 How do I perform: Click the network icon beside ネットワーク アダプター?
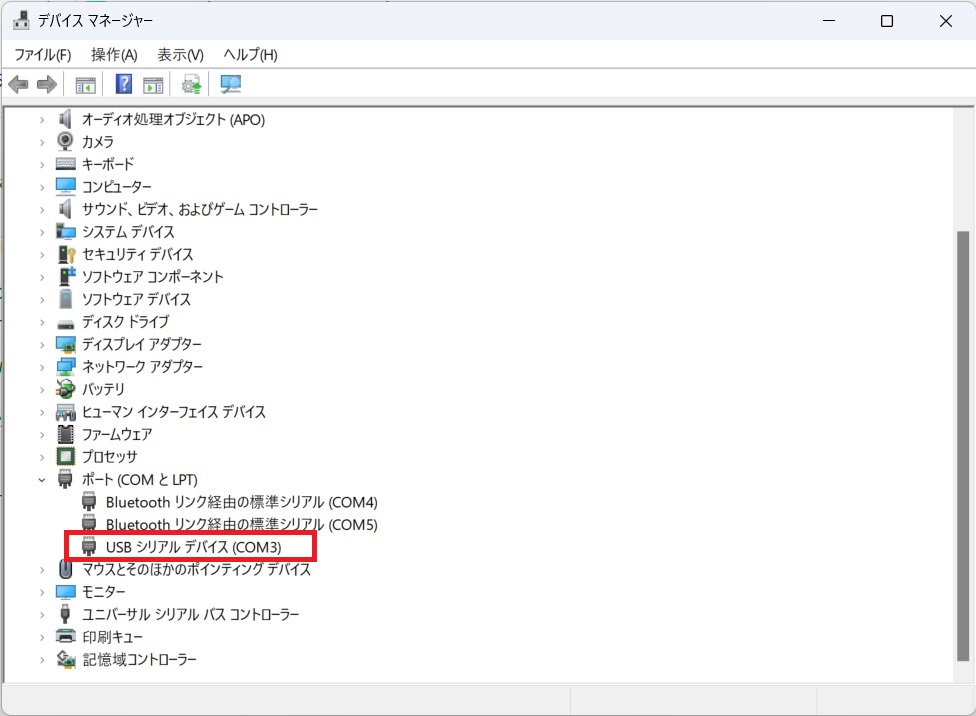pos(65,367)
